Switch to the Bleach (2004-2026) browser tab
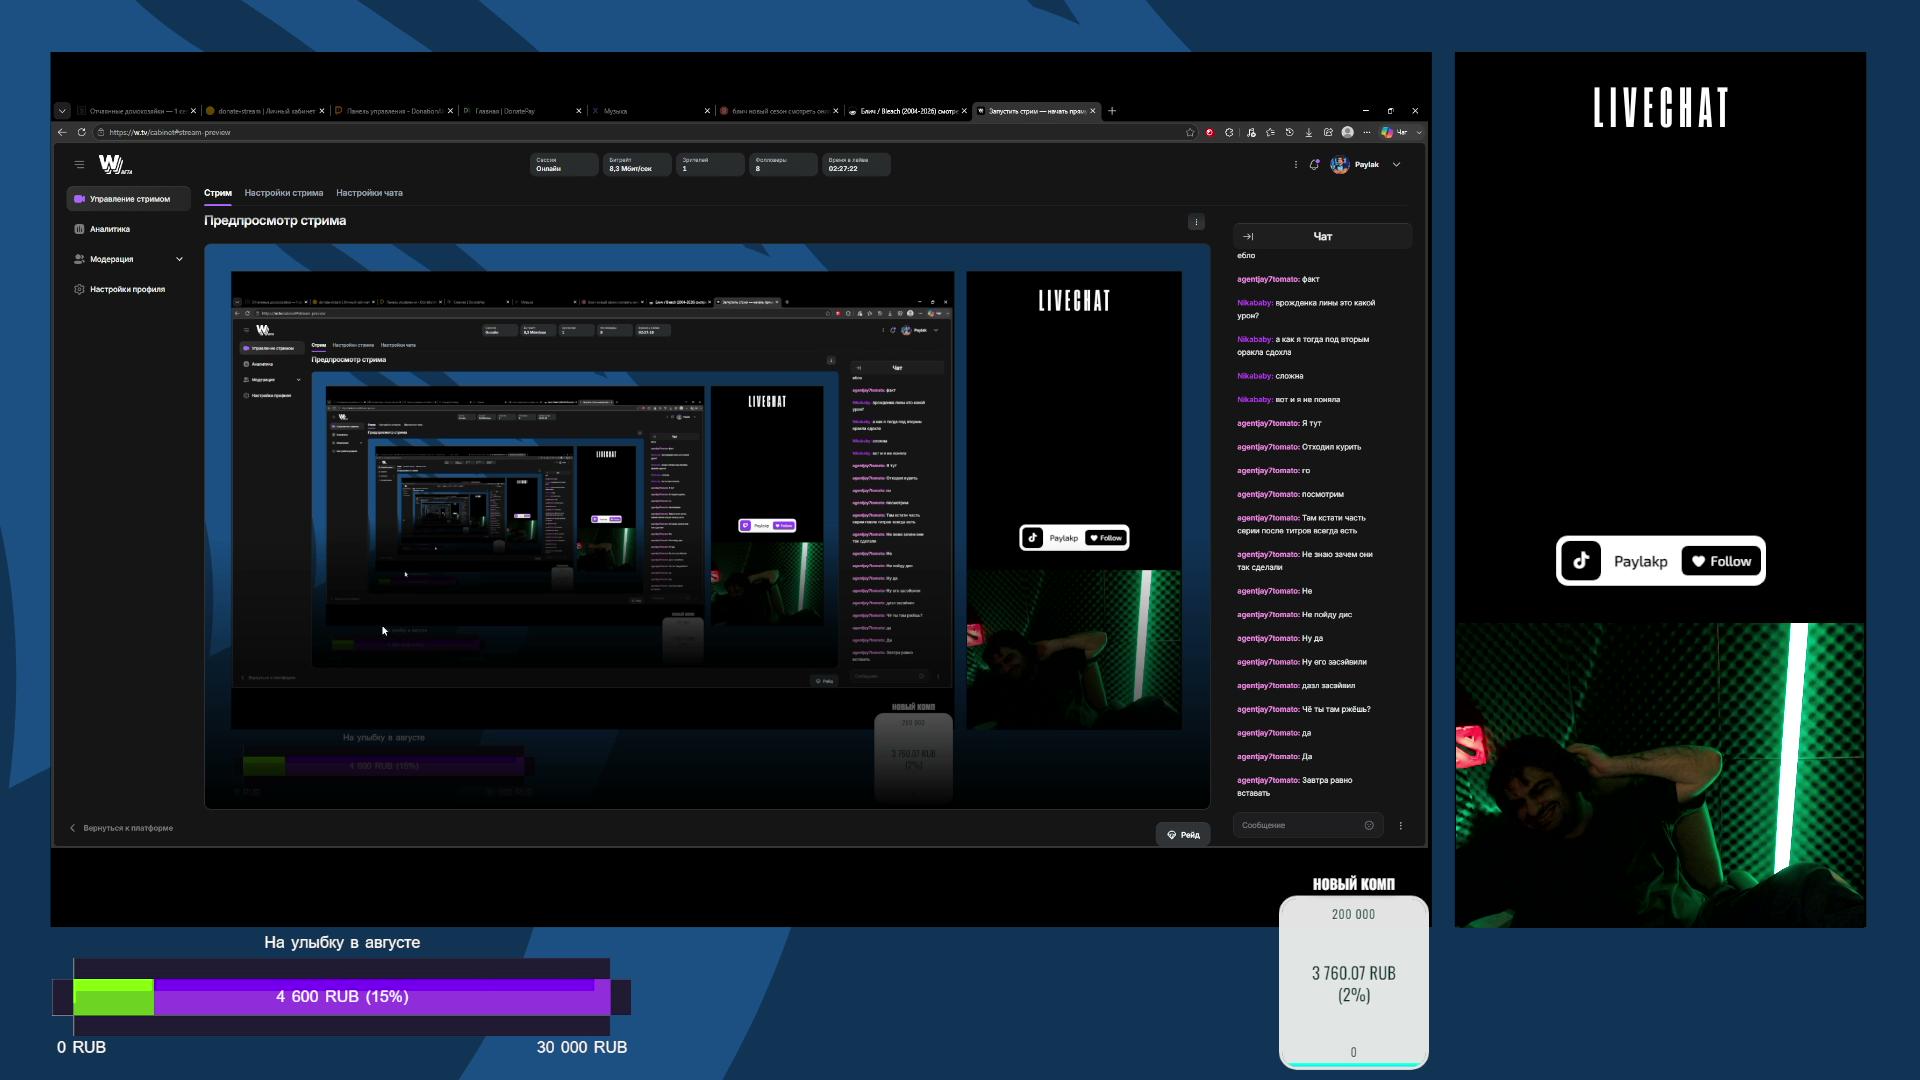 coord(907,111)
